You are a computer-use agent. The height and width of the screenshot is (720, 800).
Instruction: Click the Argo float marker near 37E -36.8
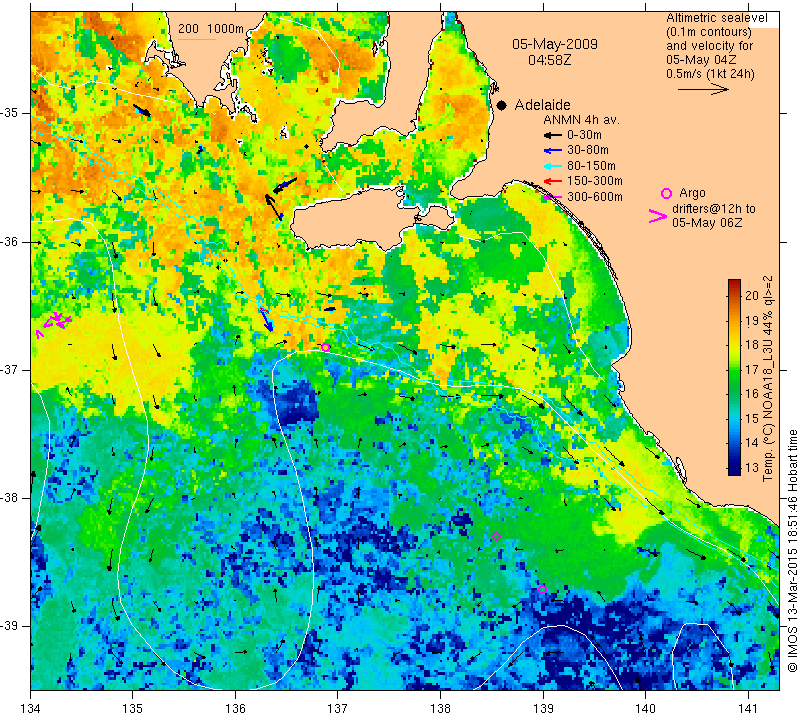(326, 347)
